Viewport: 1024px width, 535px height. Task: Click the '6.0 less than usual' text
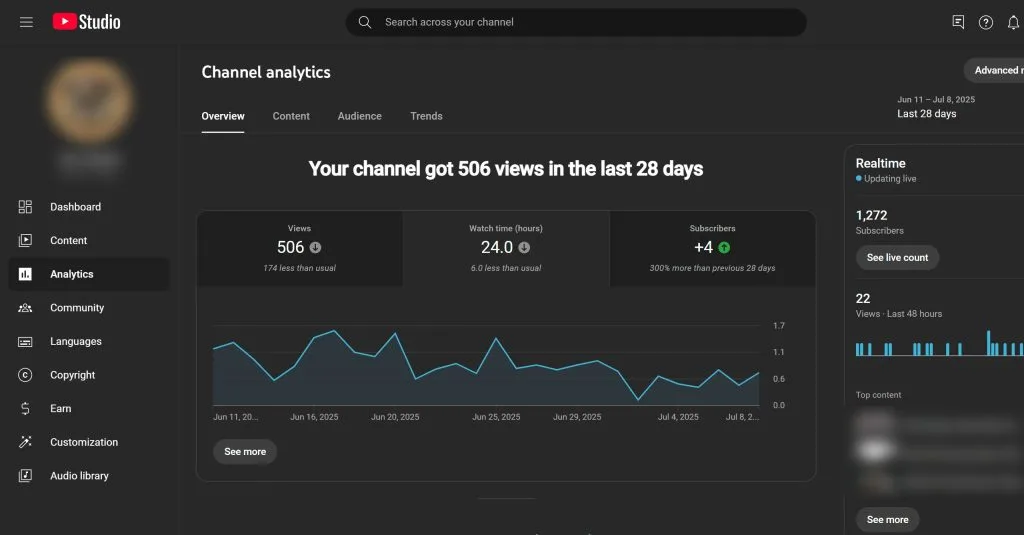506,268
